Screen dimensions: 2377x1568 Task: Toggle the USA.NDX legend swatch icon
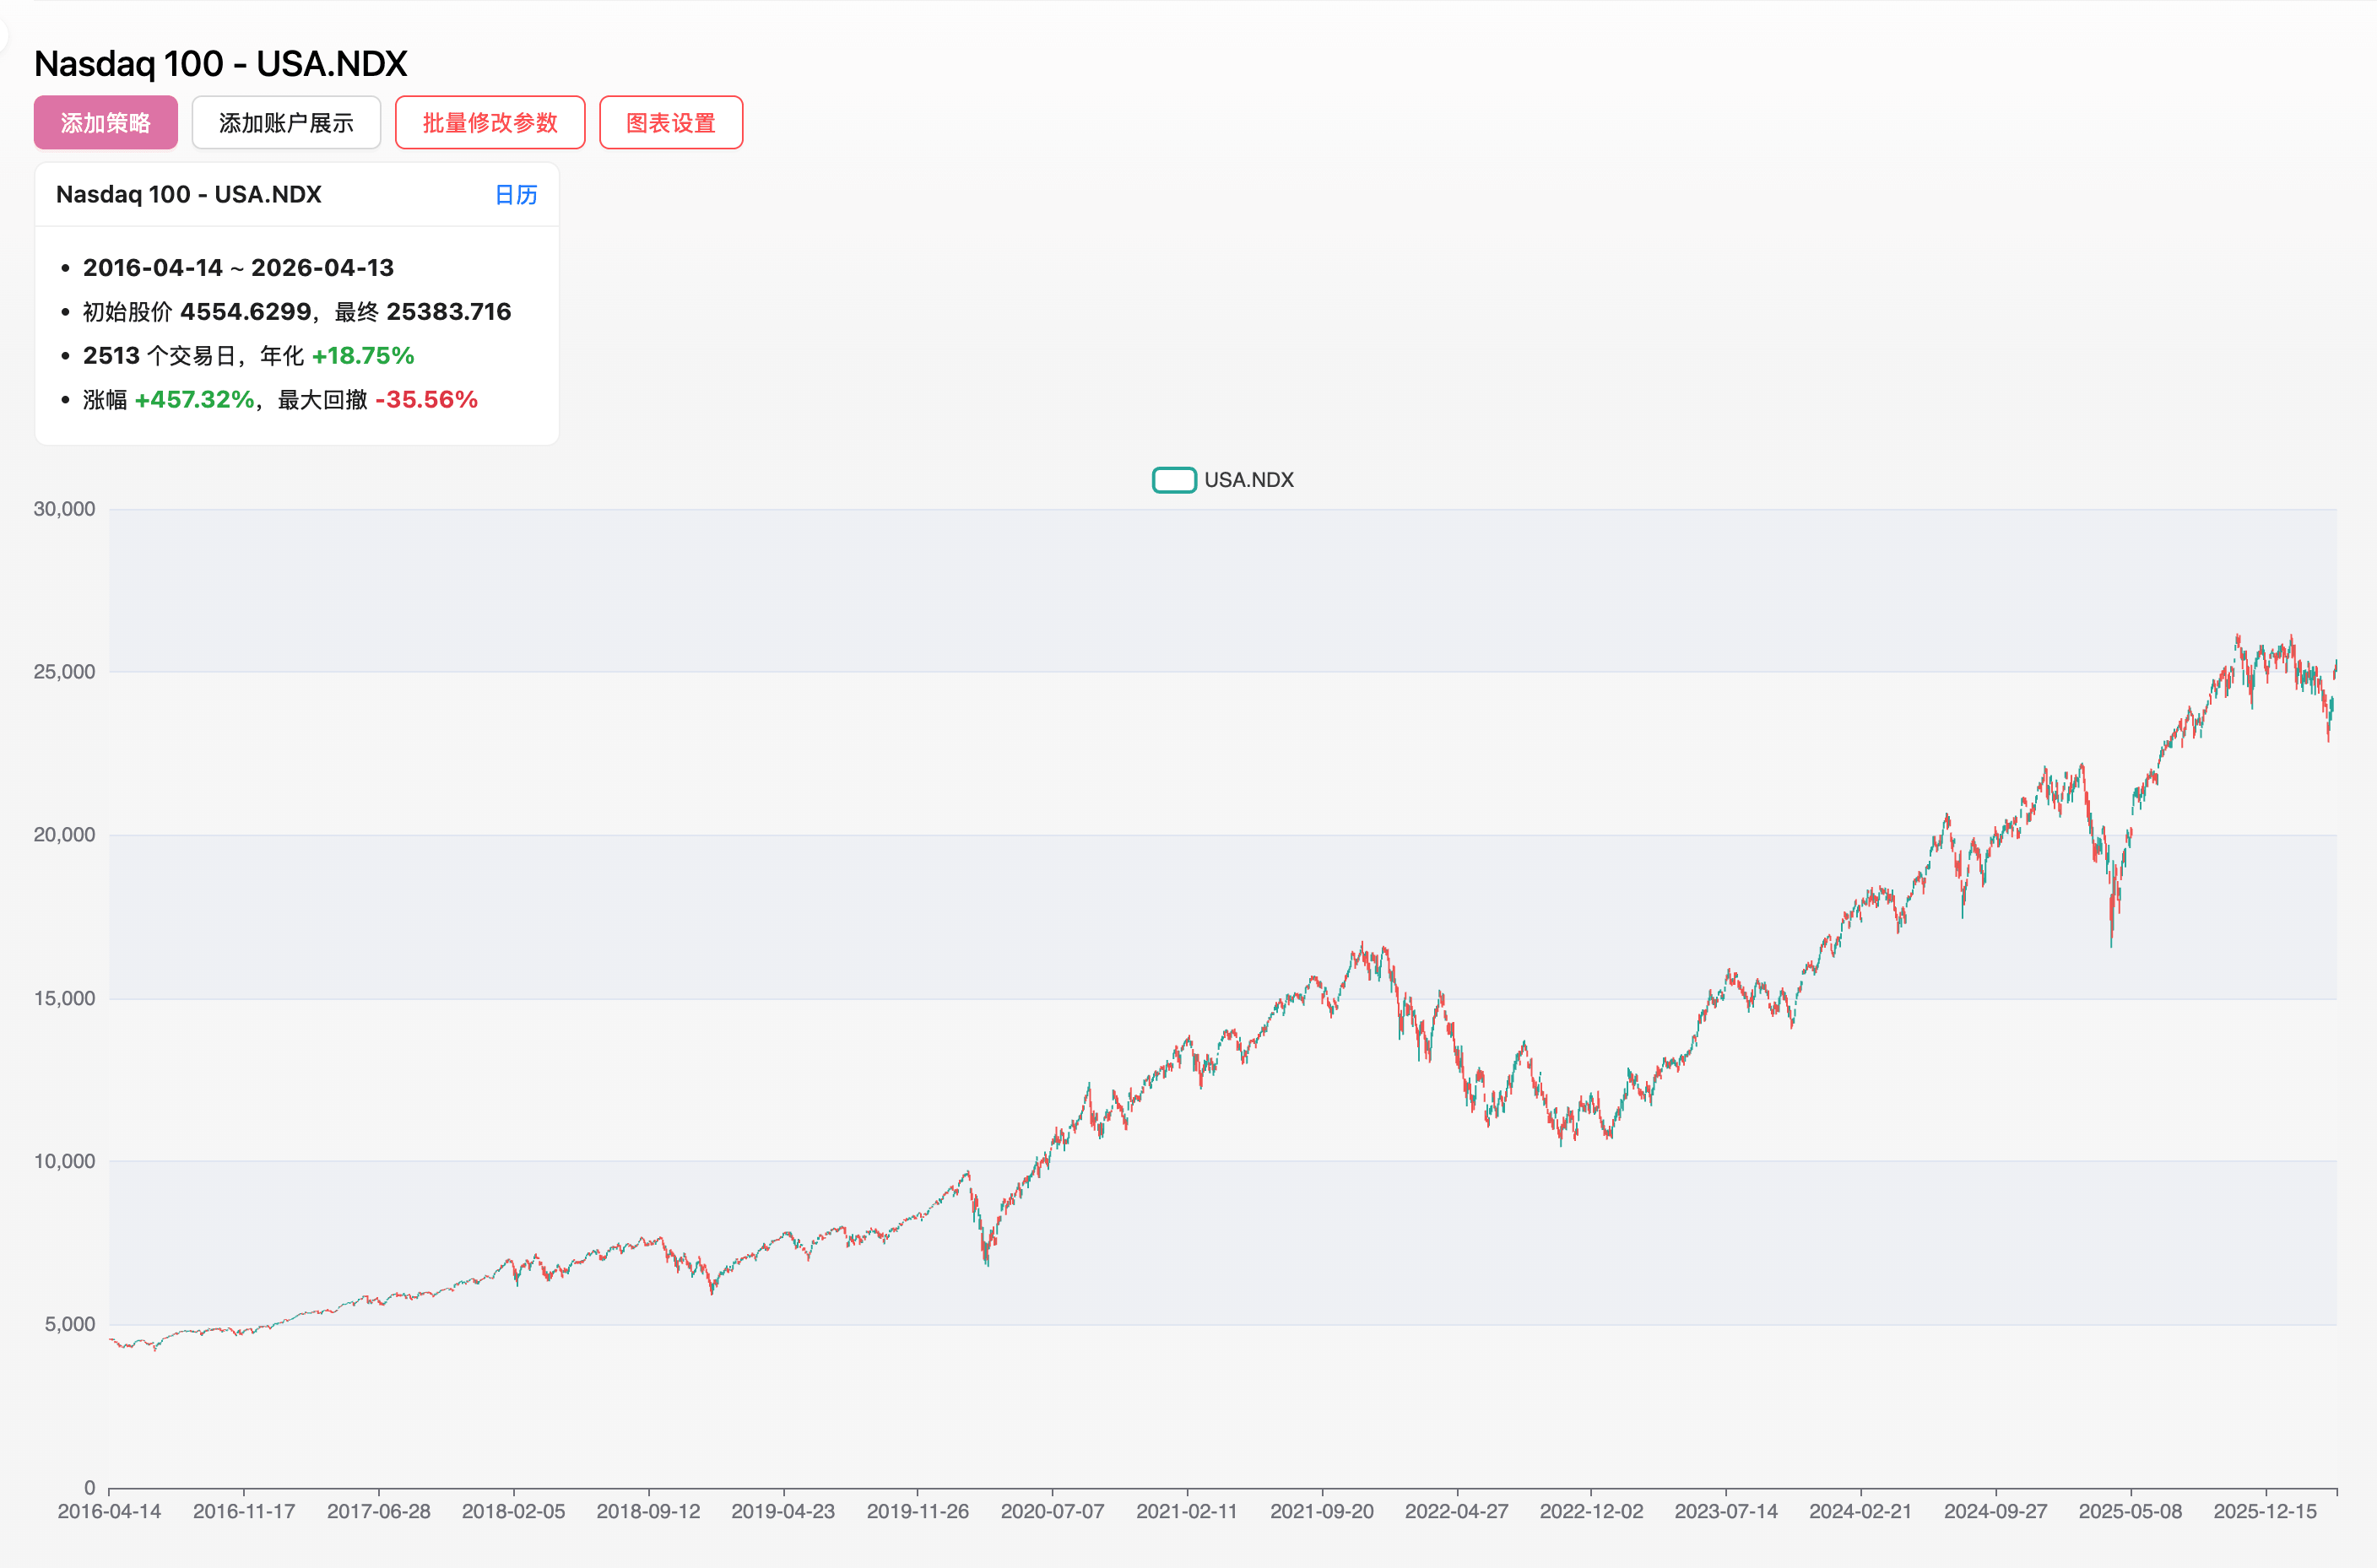pyautogui.click(x=1173, y=480)
